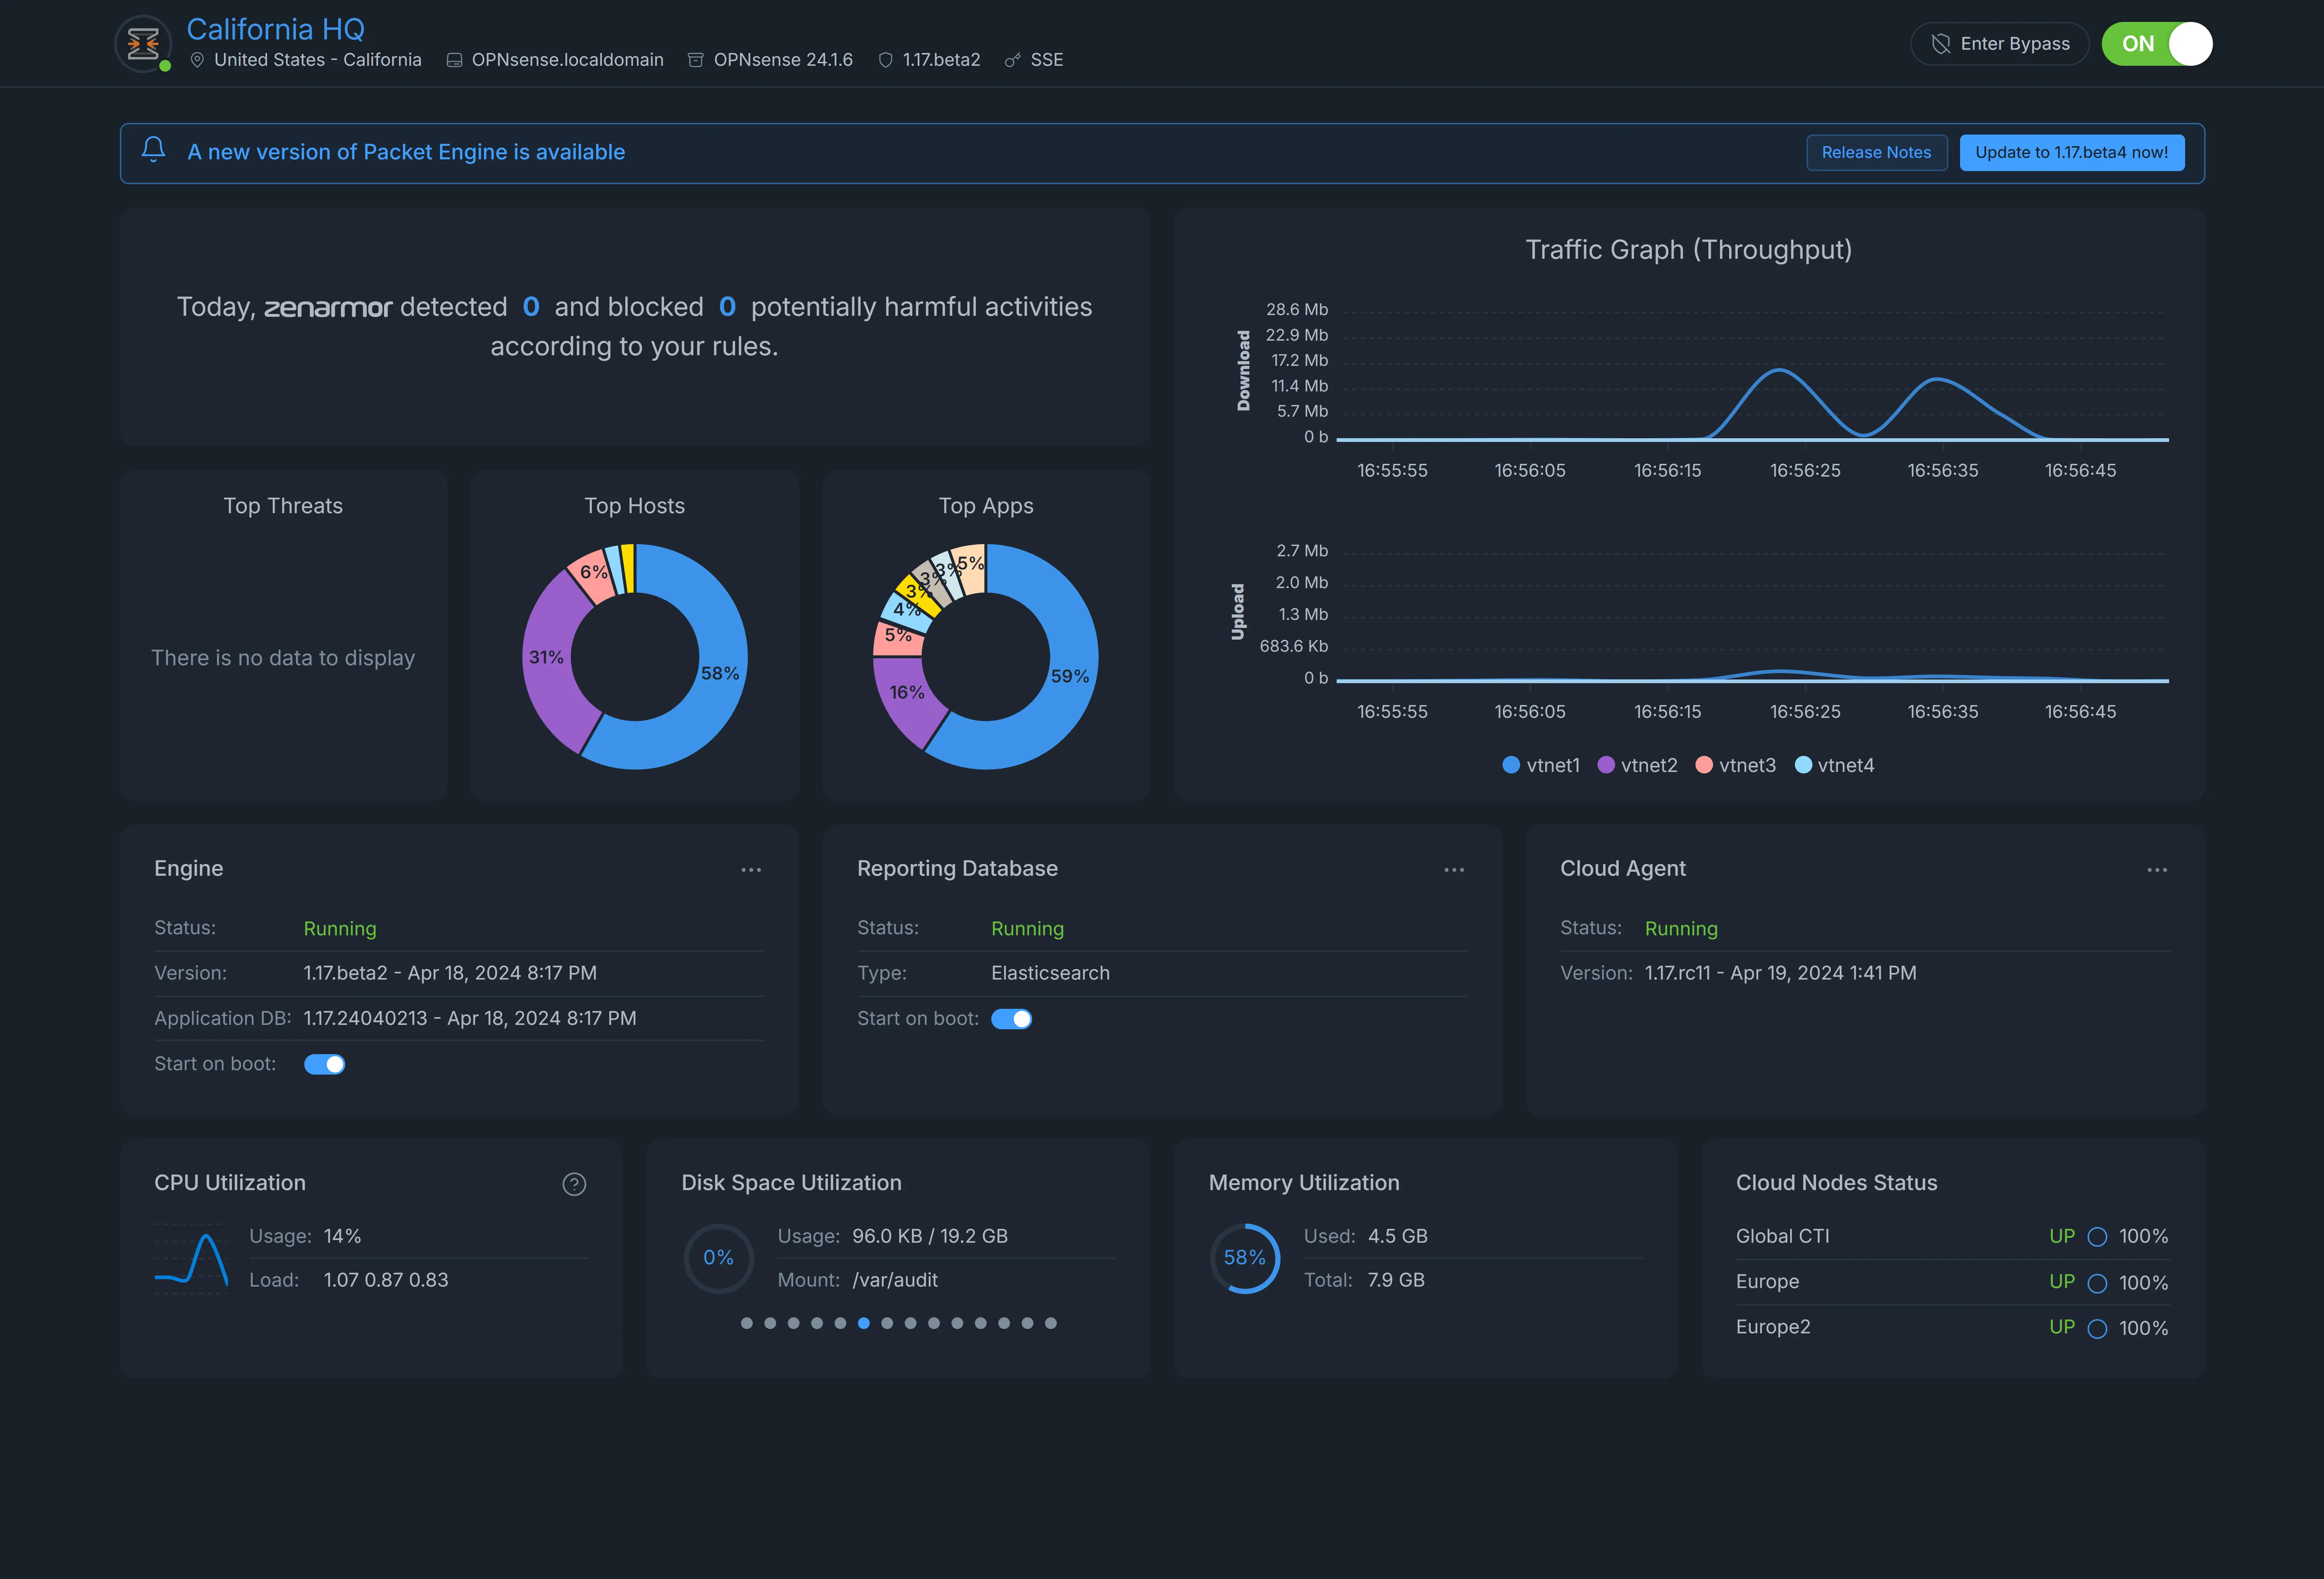Open CPU Utilization help icon
The image size is (2324, 1579).
pyautogui.click(x=574, y=1184)
